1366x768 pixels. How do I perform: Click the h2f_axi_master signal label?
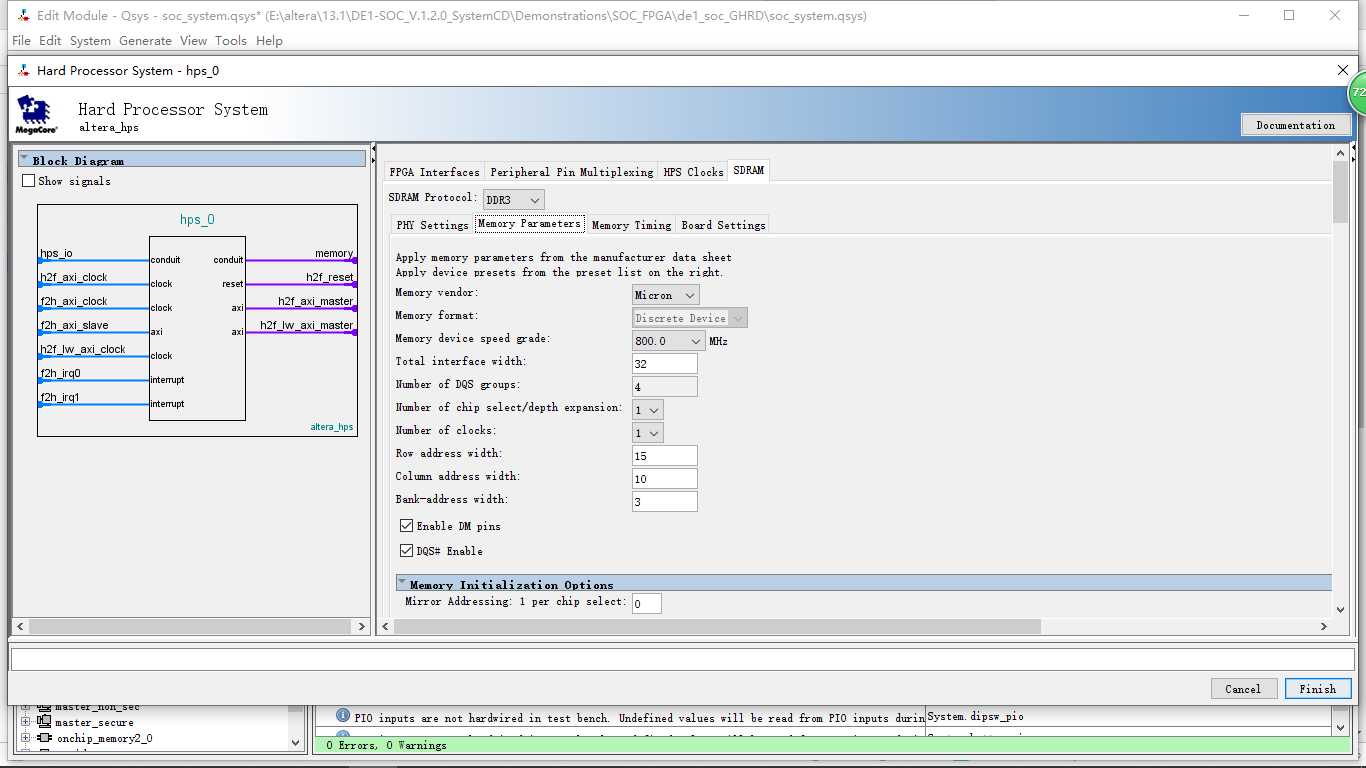(316, 301)
